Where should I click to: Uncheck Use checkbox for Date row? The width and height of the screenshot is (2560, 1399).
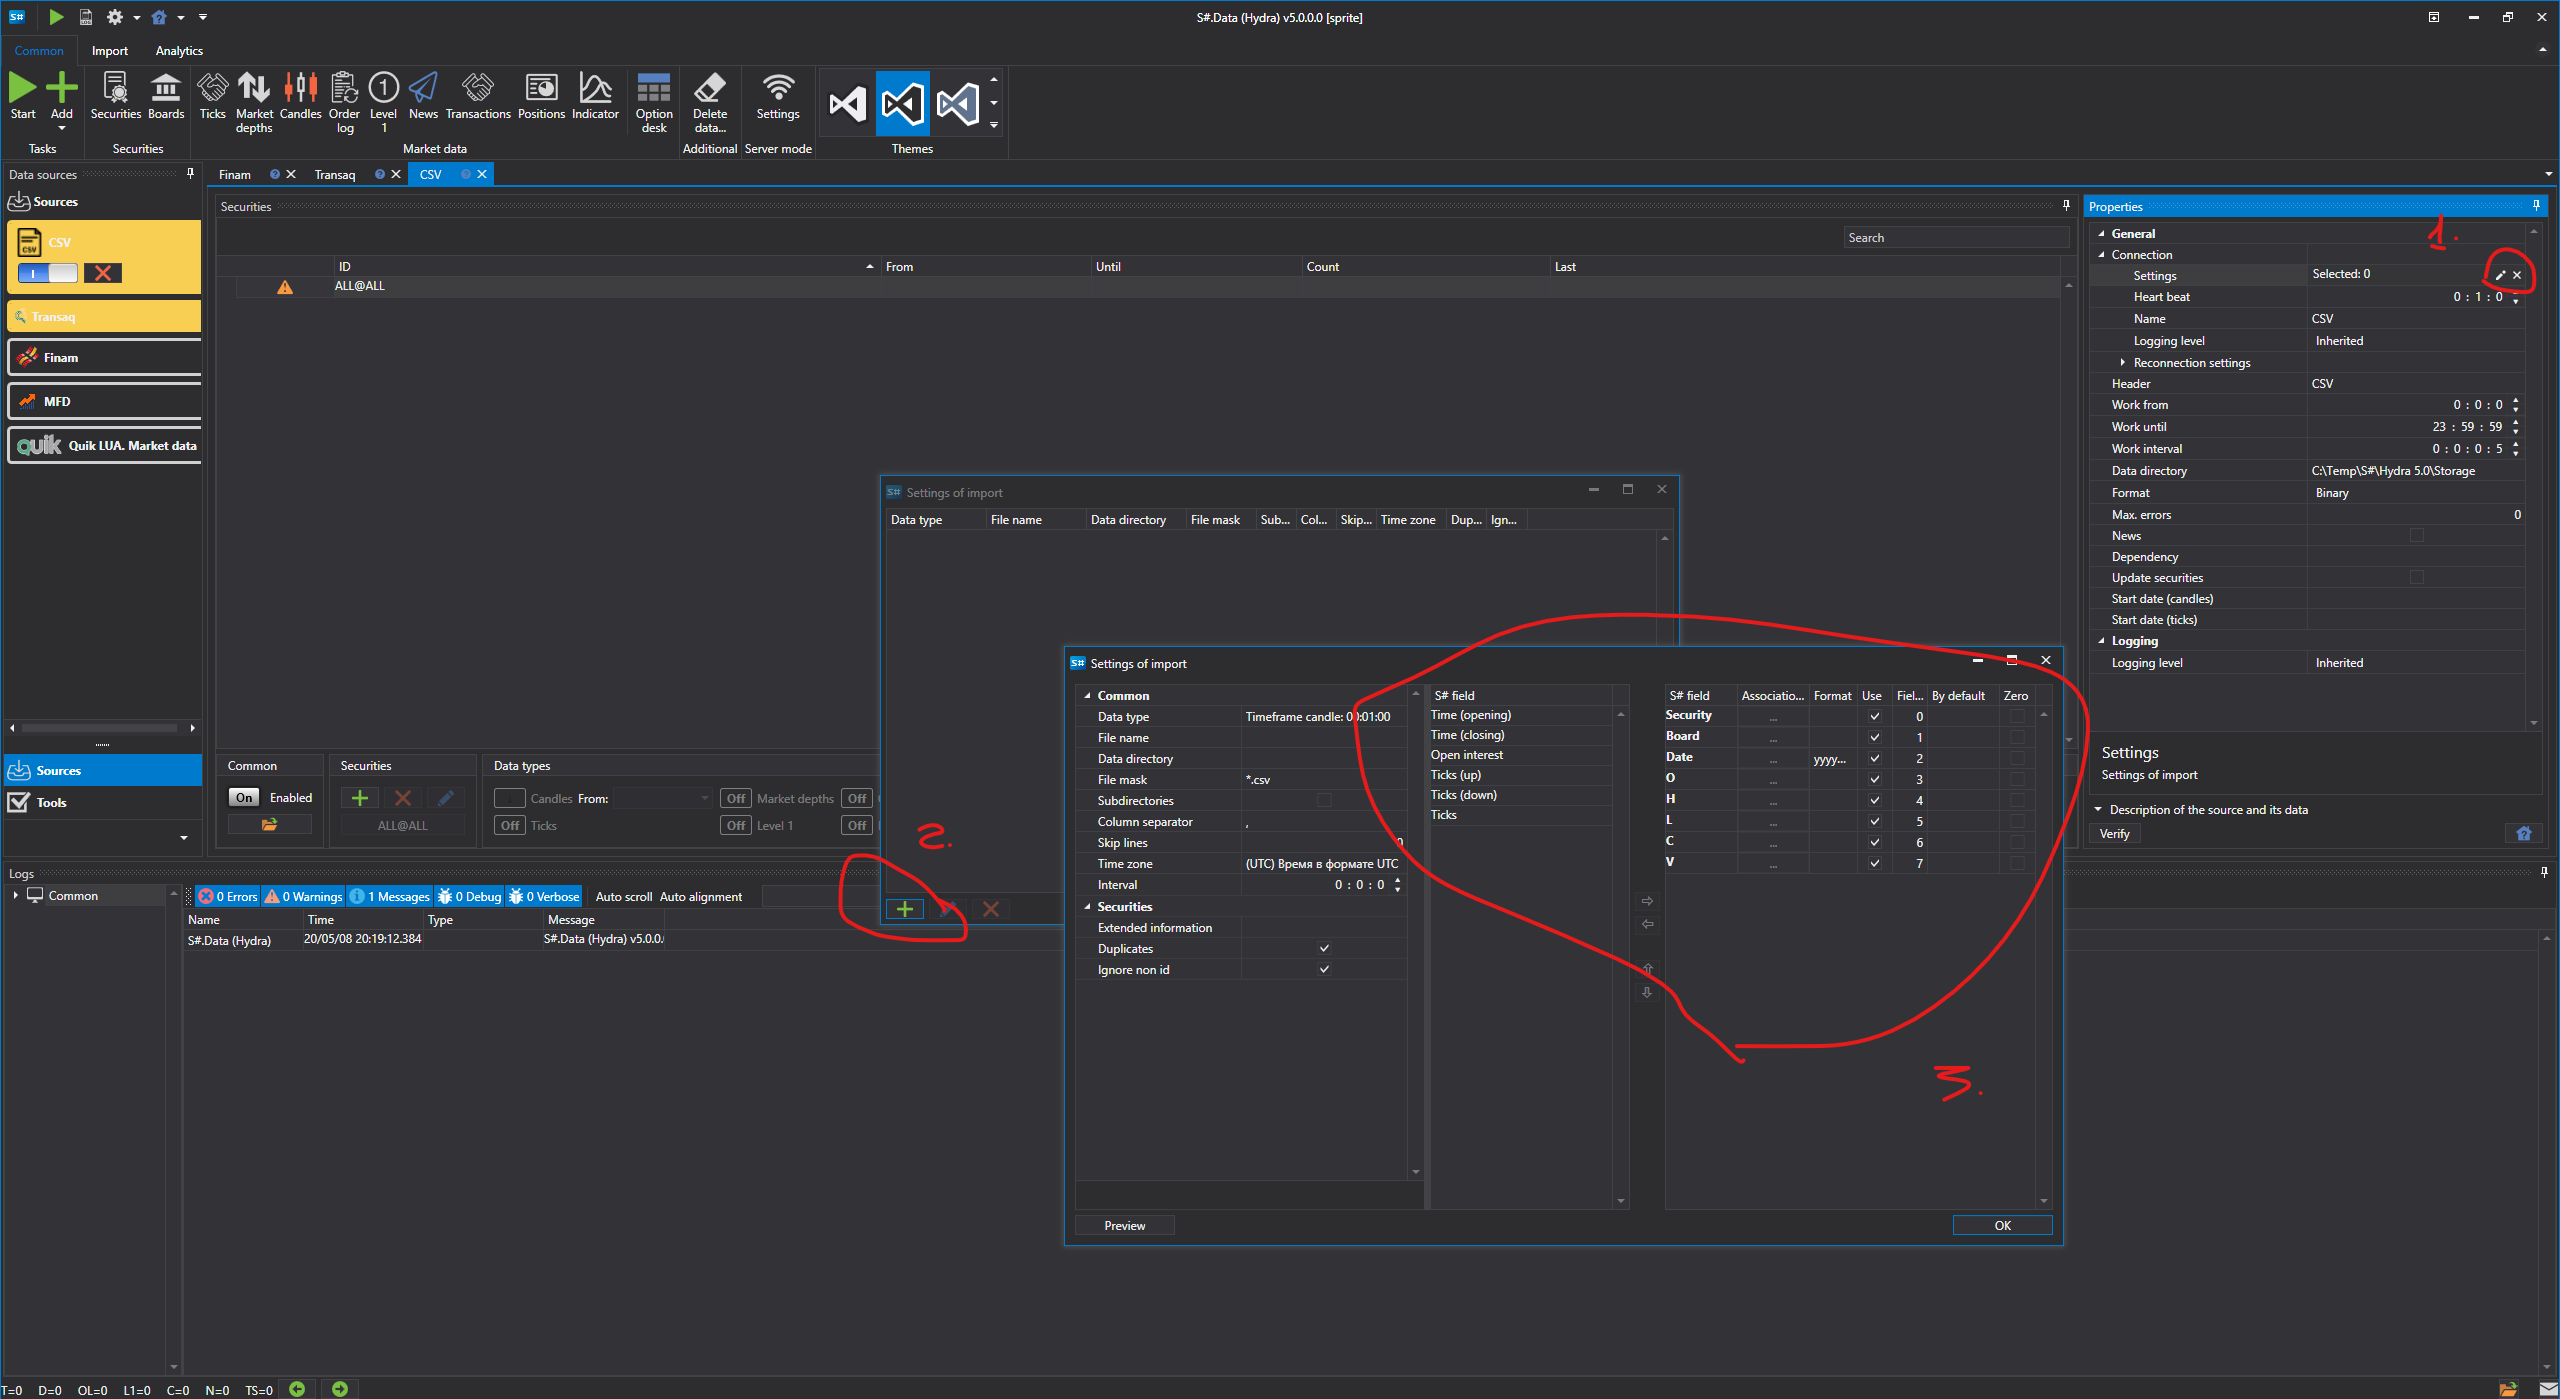[x=1874, y=758]
